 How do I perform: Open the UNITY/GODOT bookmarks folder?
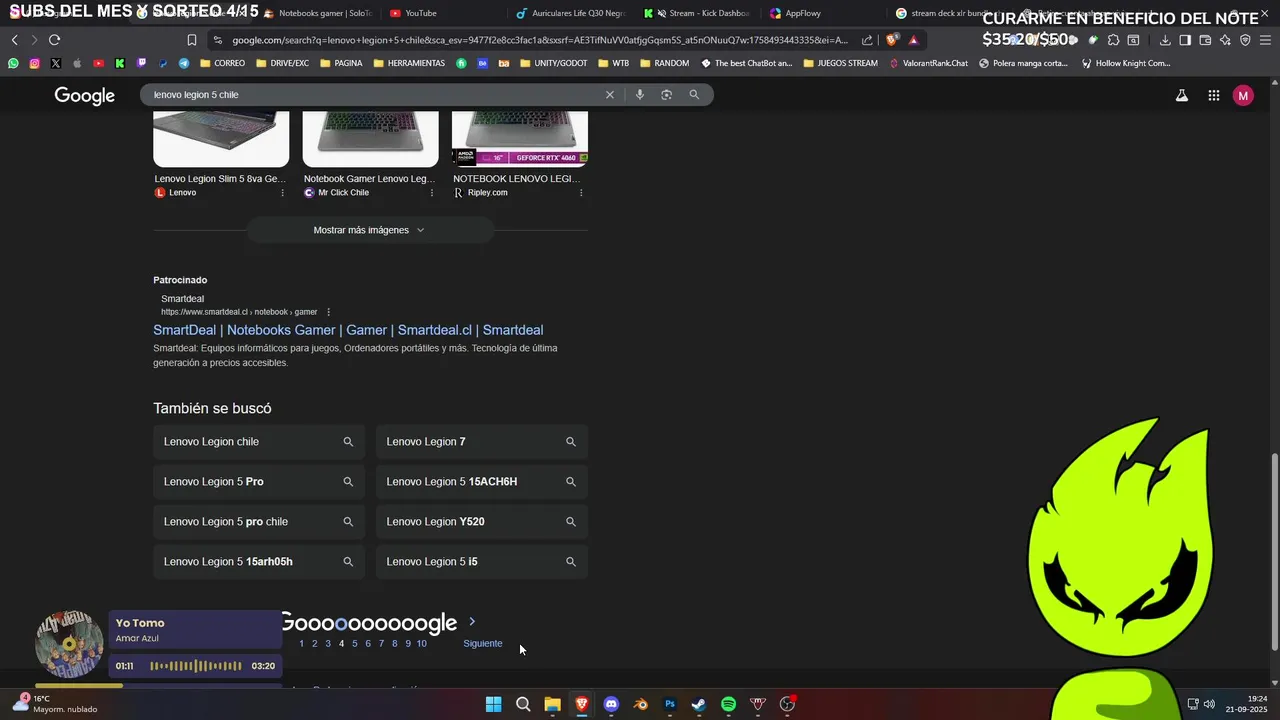[554, 63]
